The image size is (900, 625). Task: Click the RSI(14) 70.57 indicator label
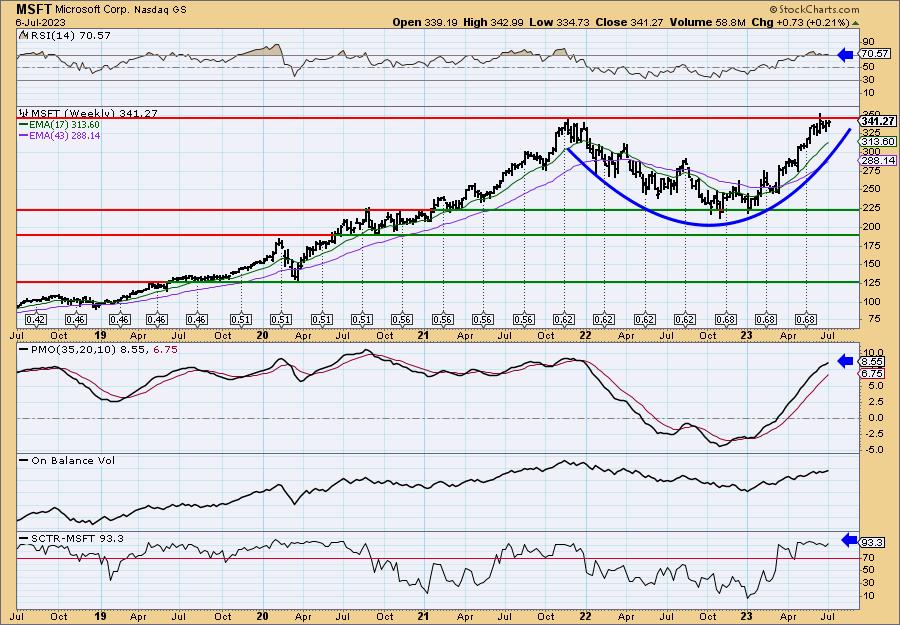click(69, 36)
